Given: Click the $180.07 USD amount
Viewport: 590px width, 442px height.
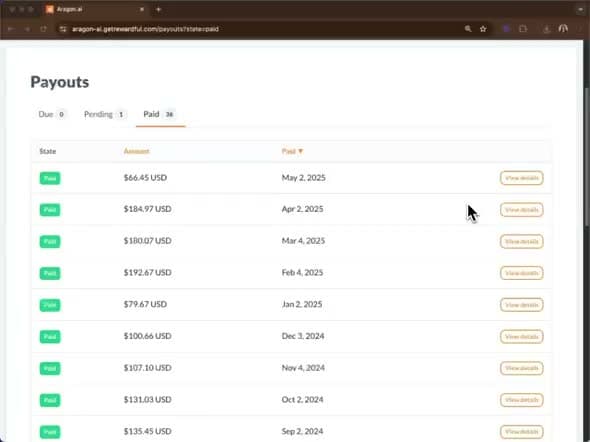Looking at the screenshot, I should (x=148, y=241).
